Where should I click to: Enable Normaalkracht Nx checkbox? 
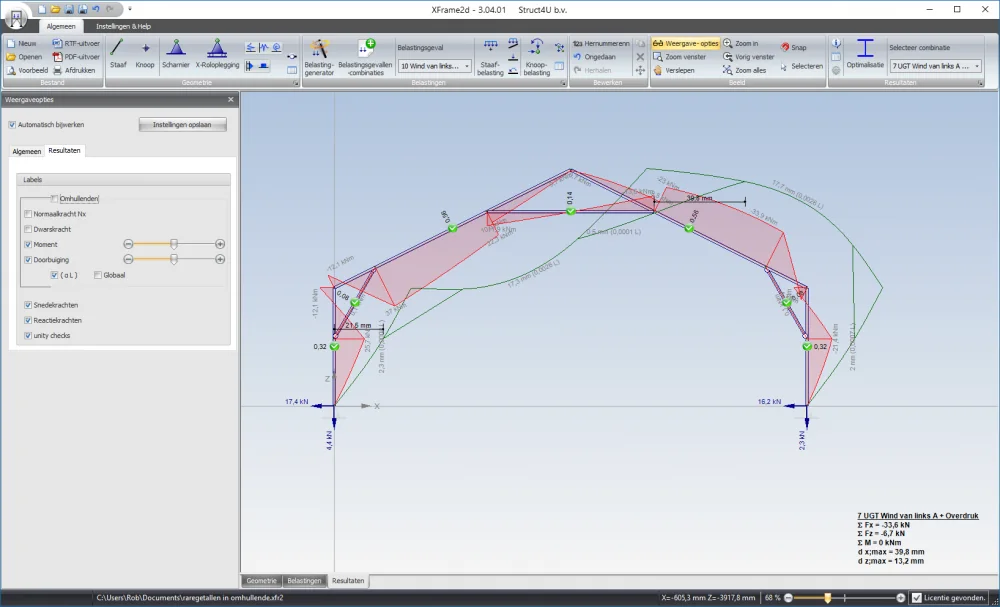28,214
